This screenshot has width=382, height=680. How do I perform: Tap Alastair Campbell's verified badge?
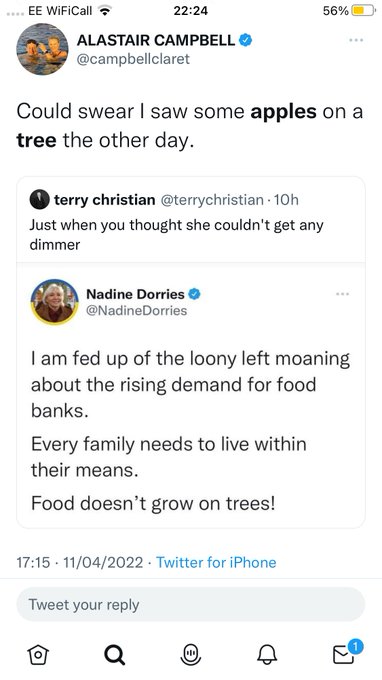(x=246, y=40)
